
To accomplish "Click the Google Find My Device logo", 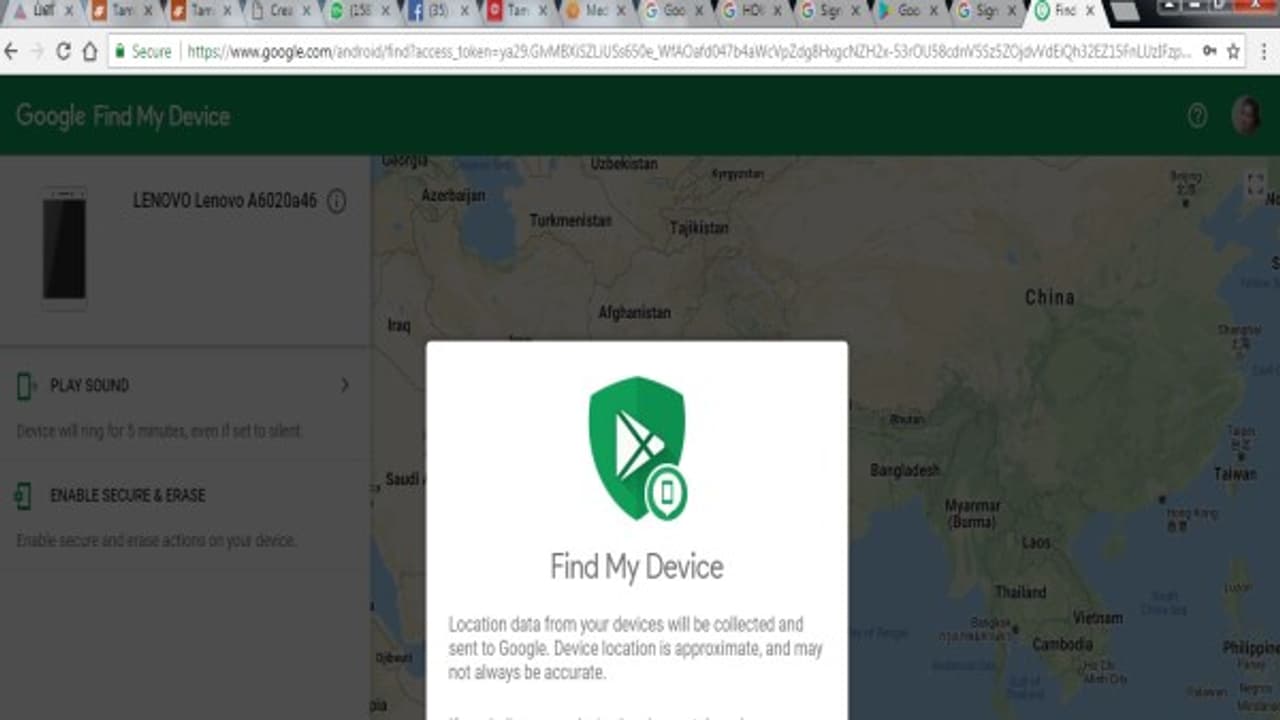I will click(123, 116).
